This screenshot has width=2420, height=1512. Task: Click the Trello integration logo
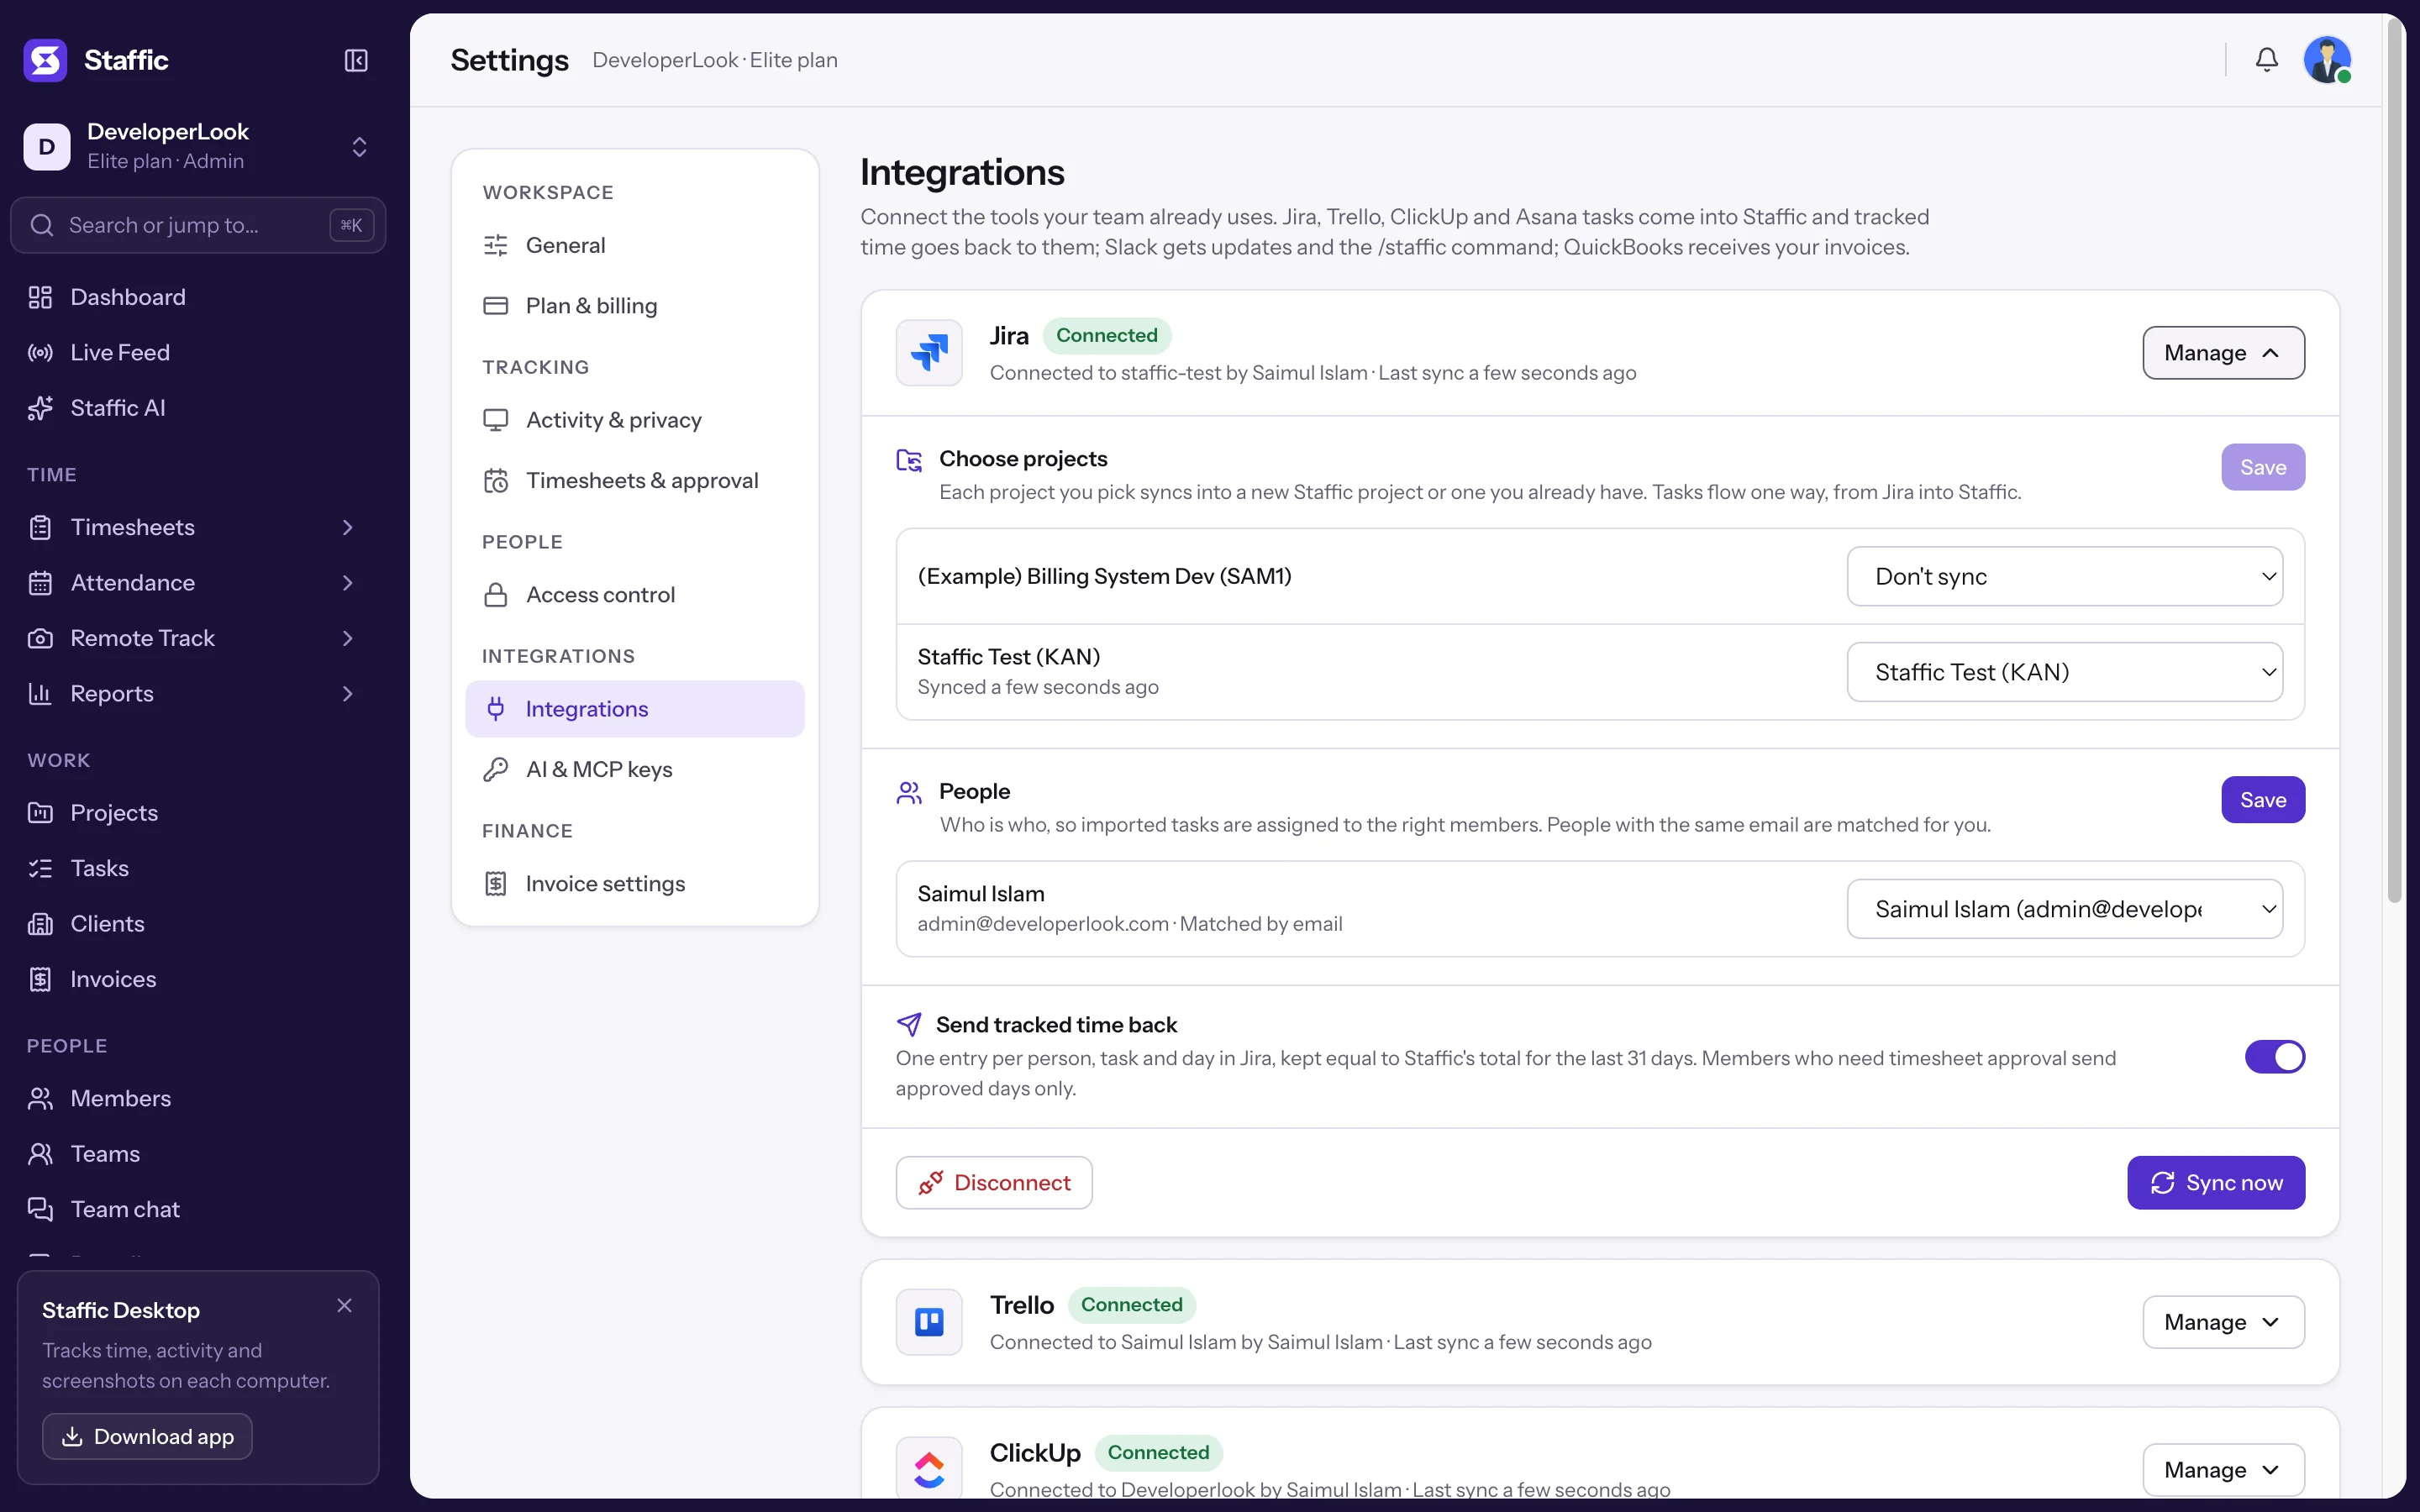(929, 1322)
